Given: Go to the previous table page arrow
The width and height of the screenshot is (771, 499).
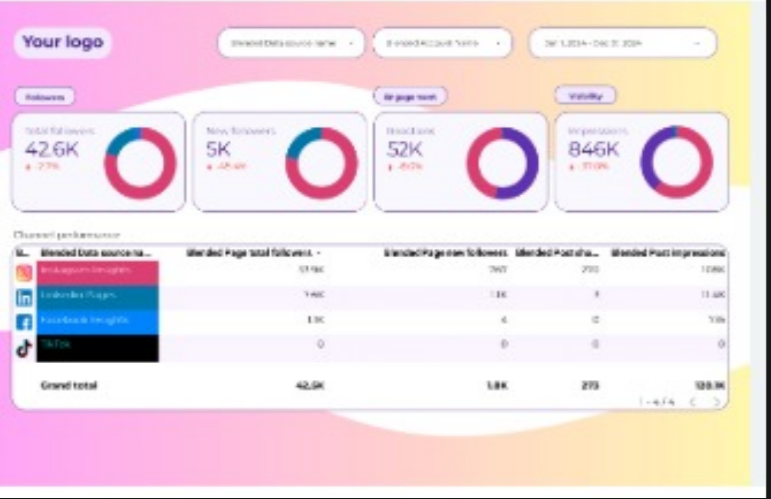Looking at the screenshot, I should pos(693,402).
